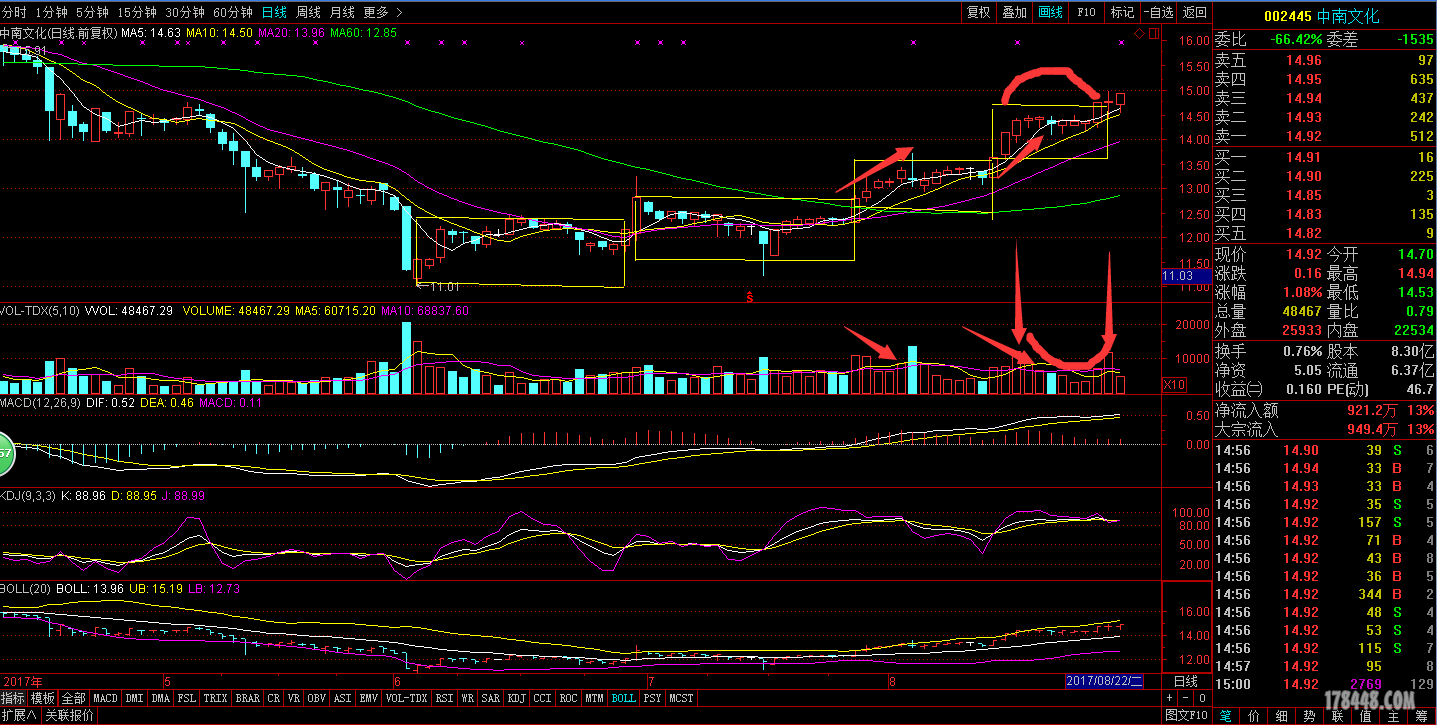
Task: Select the ASI indicator
Action: click(343, 698)
